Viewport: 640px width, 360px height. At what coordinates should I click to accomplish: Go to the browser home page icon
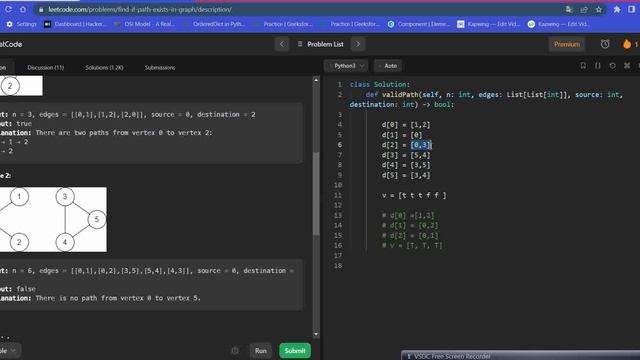pyautogui.click(x=23, y=9)
